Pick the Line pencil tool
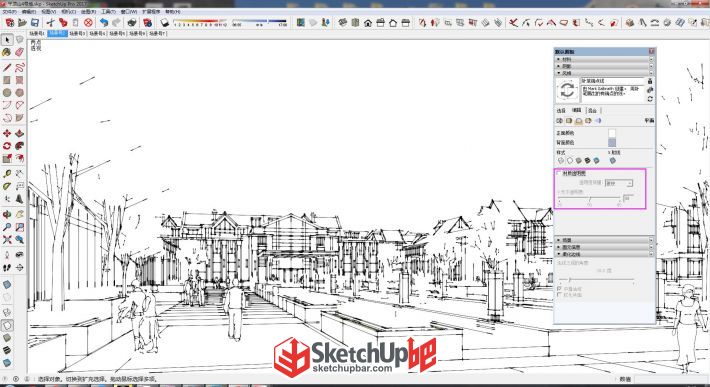Screen dimensions: 710x387 pos(7,68)
